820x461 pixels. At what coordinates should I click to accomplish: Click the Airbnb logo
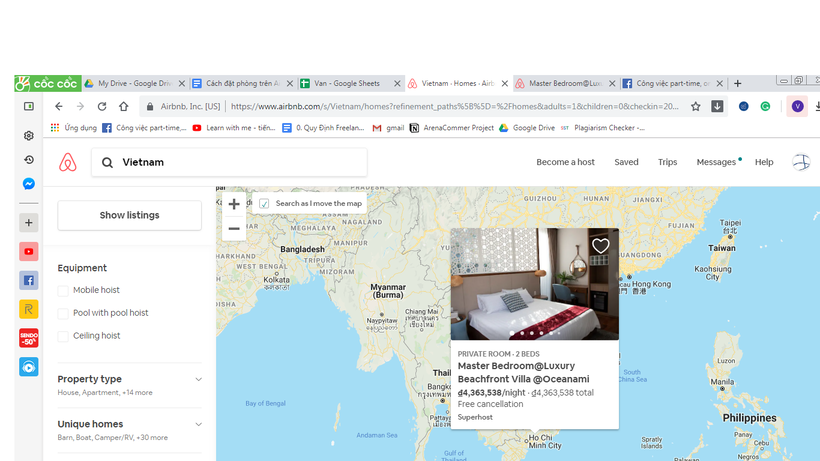tap(67, 163)
